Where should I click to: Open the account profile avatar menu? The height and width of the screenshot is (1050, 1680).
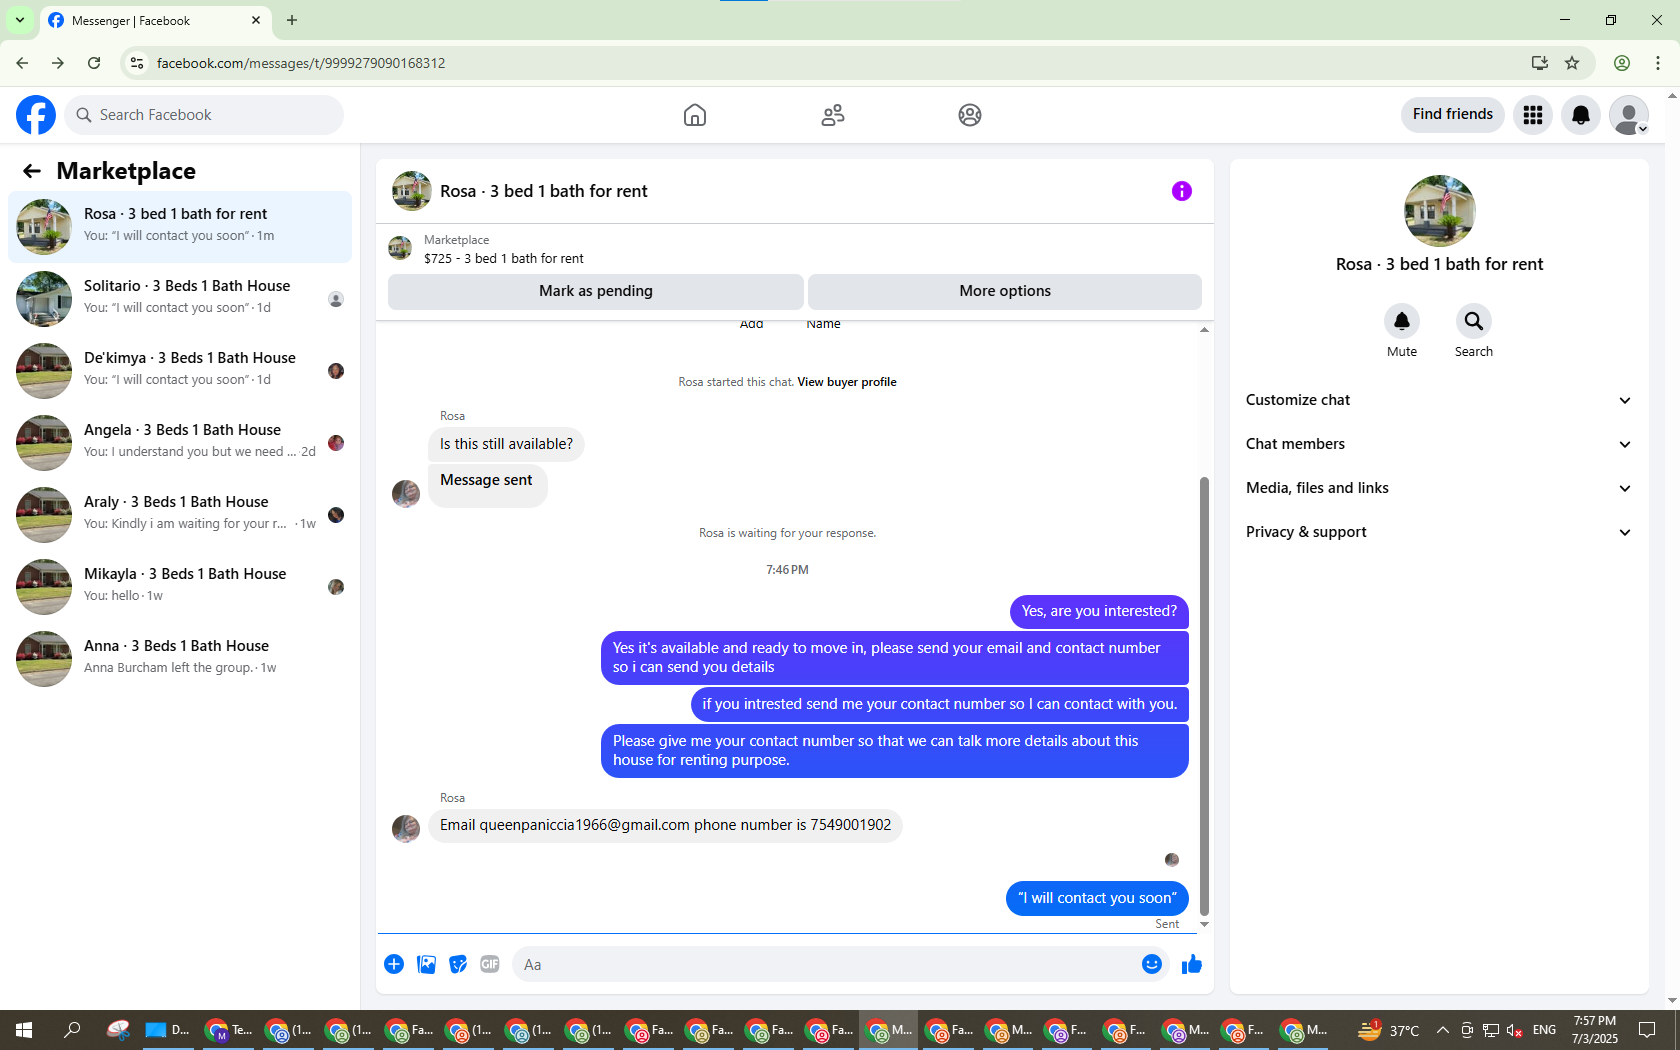click(x=1629, y=115)
